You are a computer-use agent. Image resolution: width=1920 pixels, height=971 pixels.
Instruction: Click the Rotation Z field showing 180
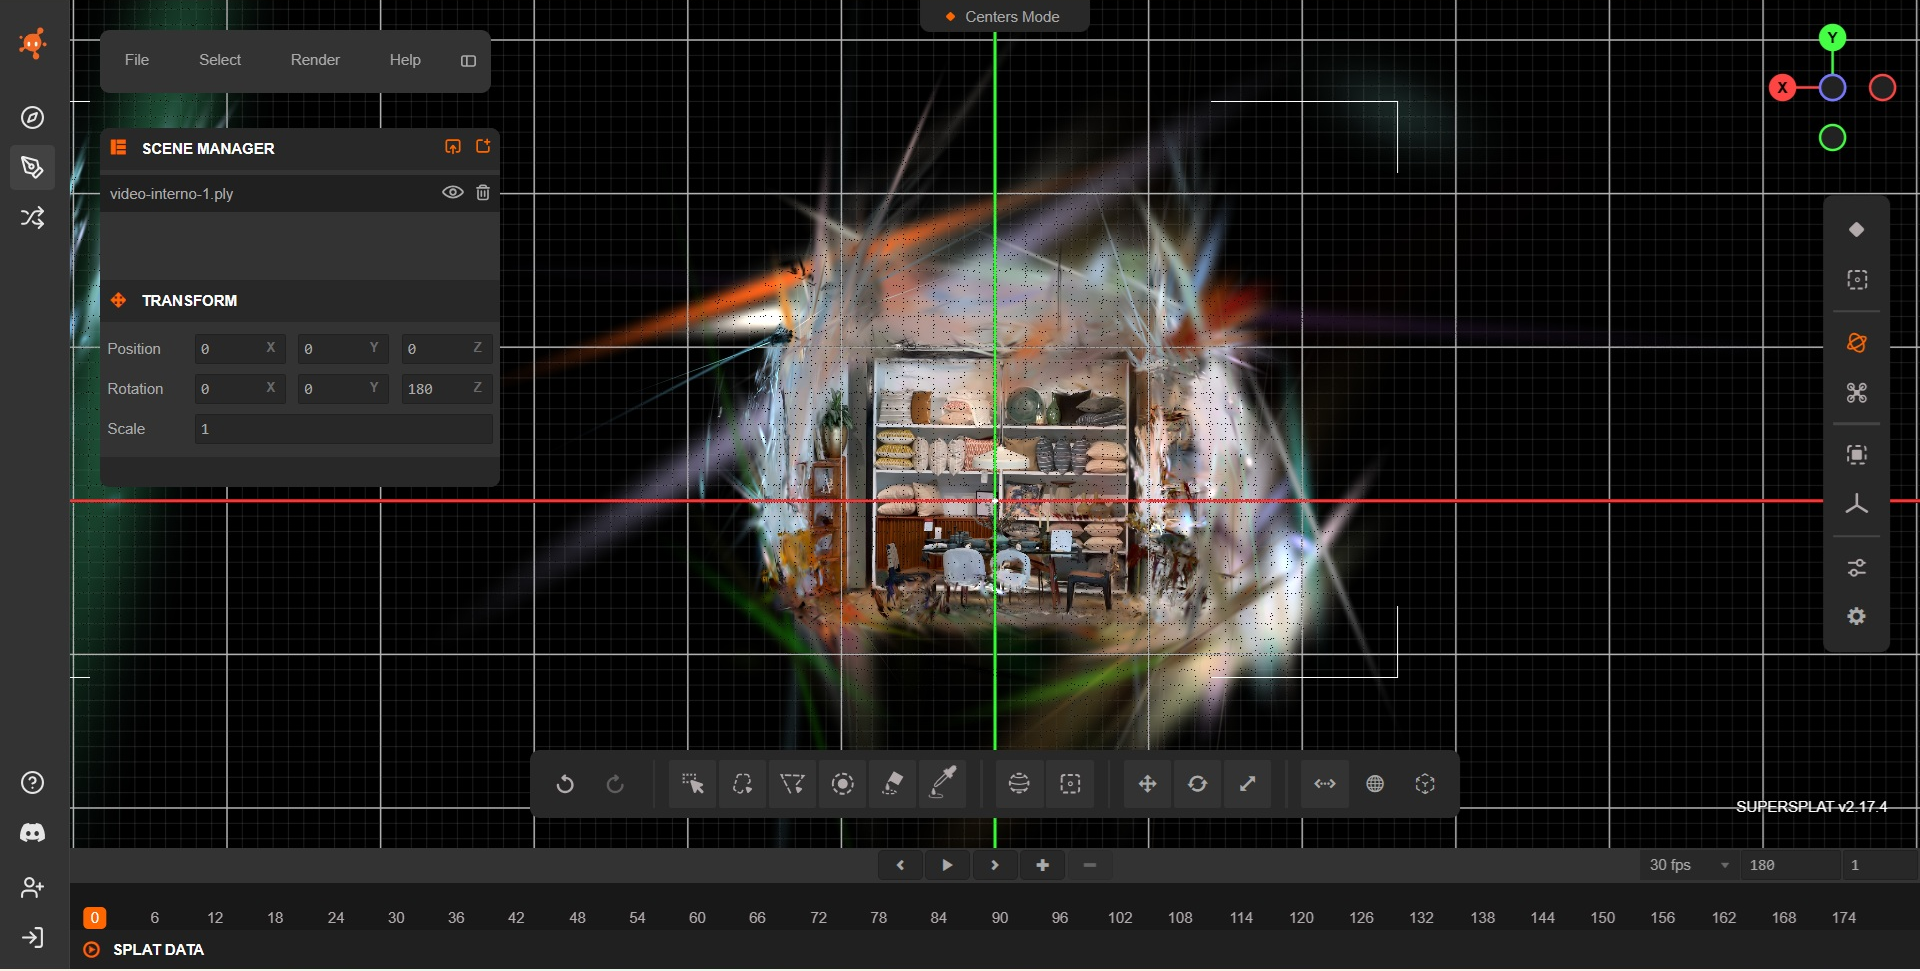447,389
